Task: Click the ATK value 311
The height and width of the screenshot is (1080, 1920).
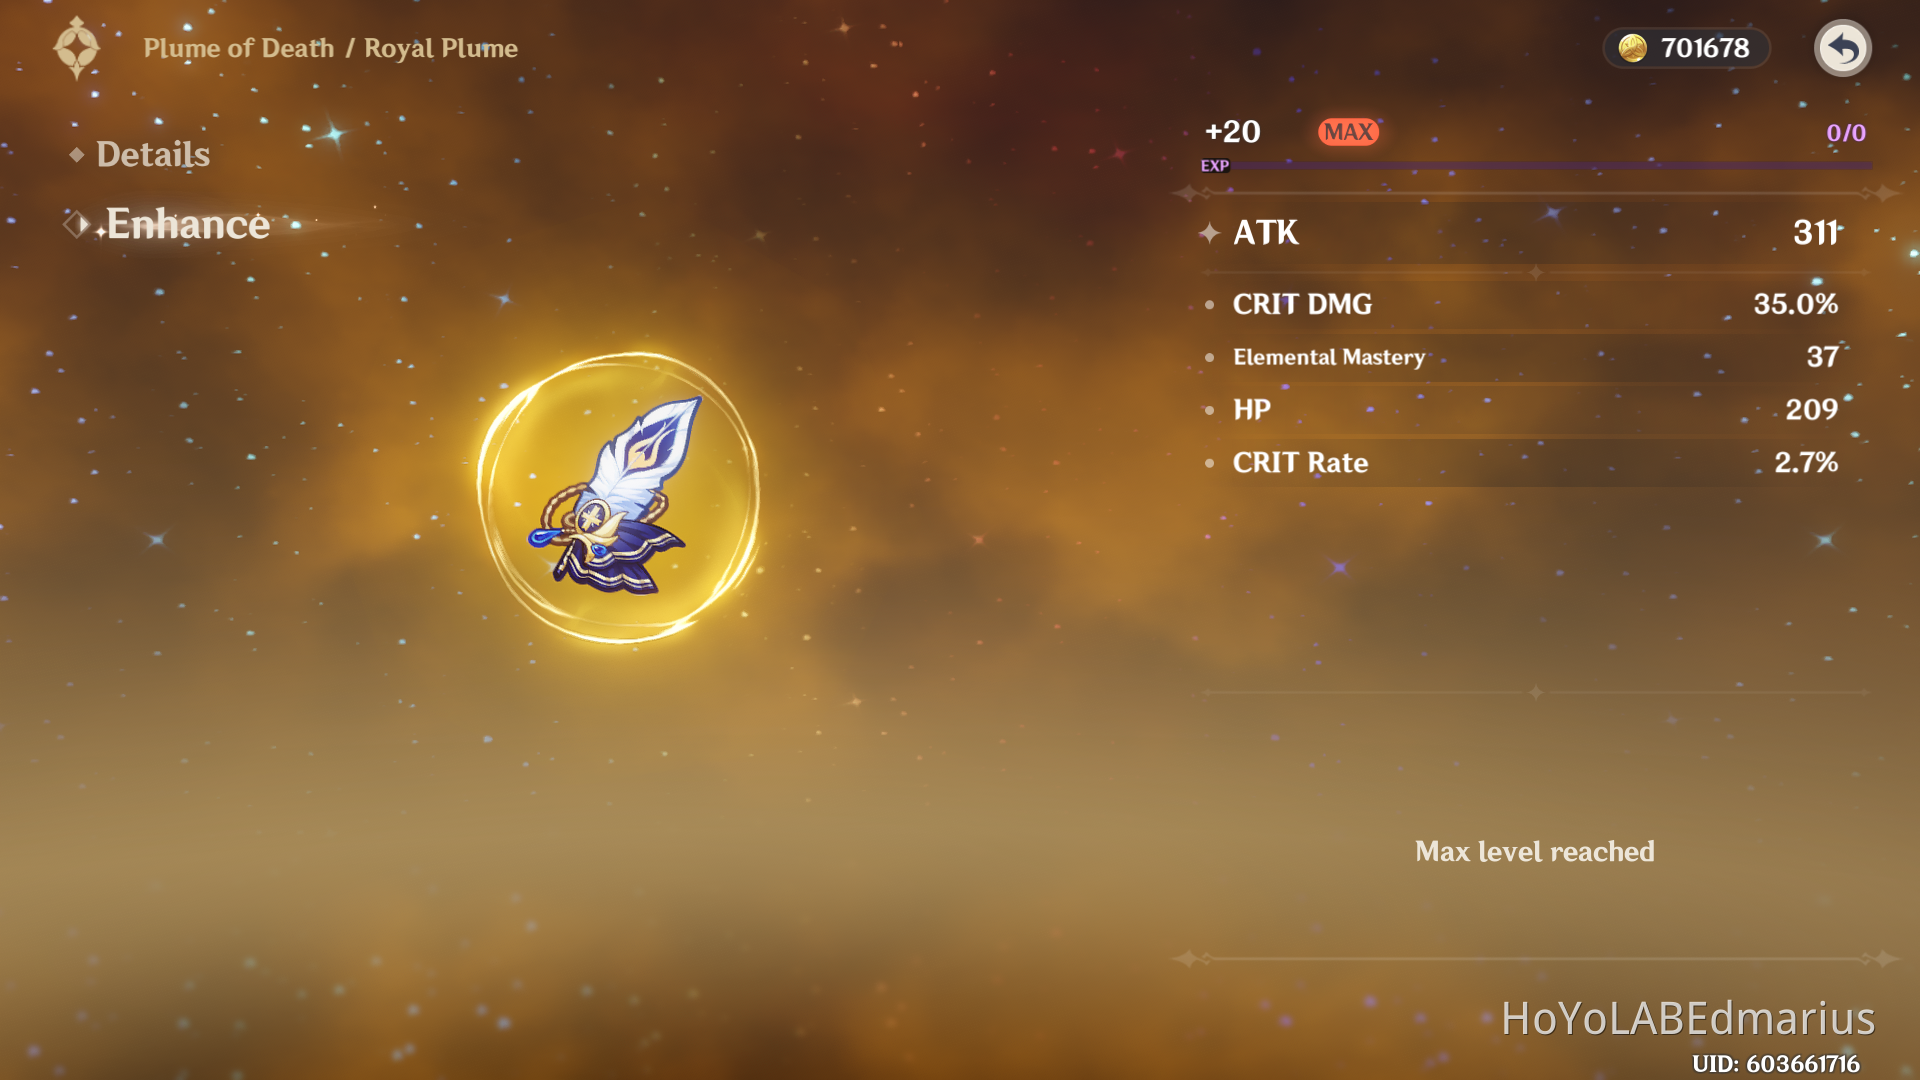Action: point(1816,233)
